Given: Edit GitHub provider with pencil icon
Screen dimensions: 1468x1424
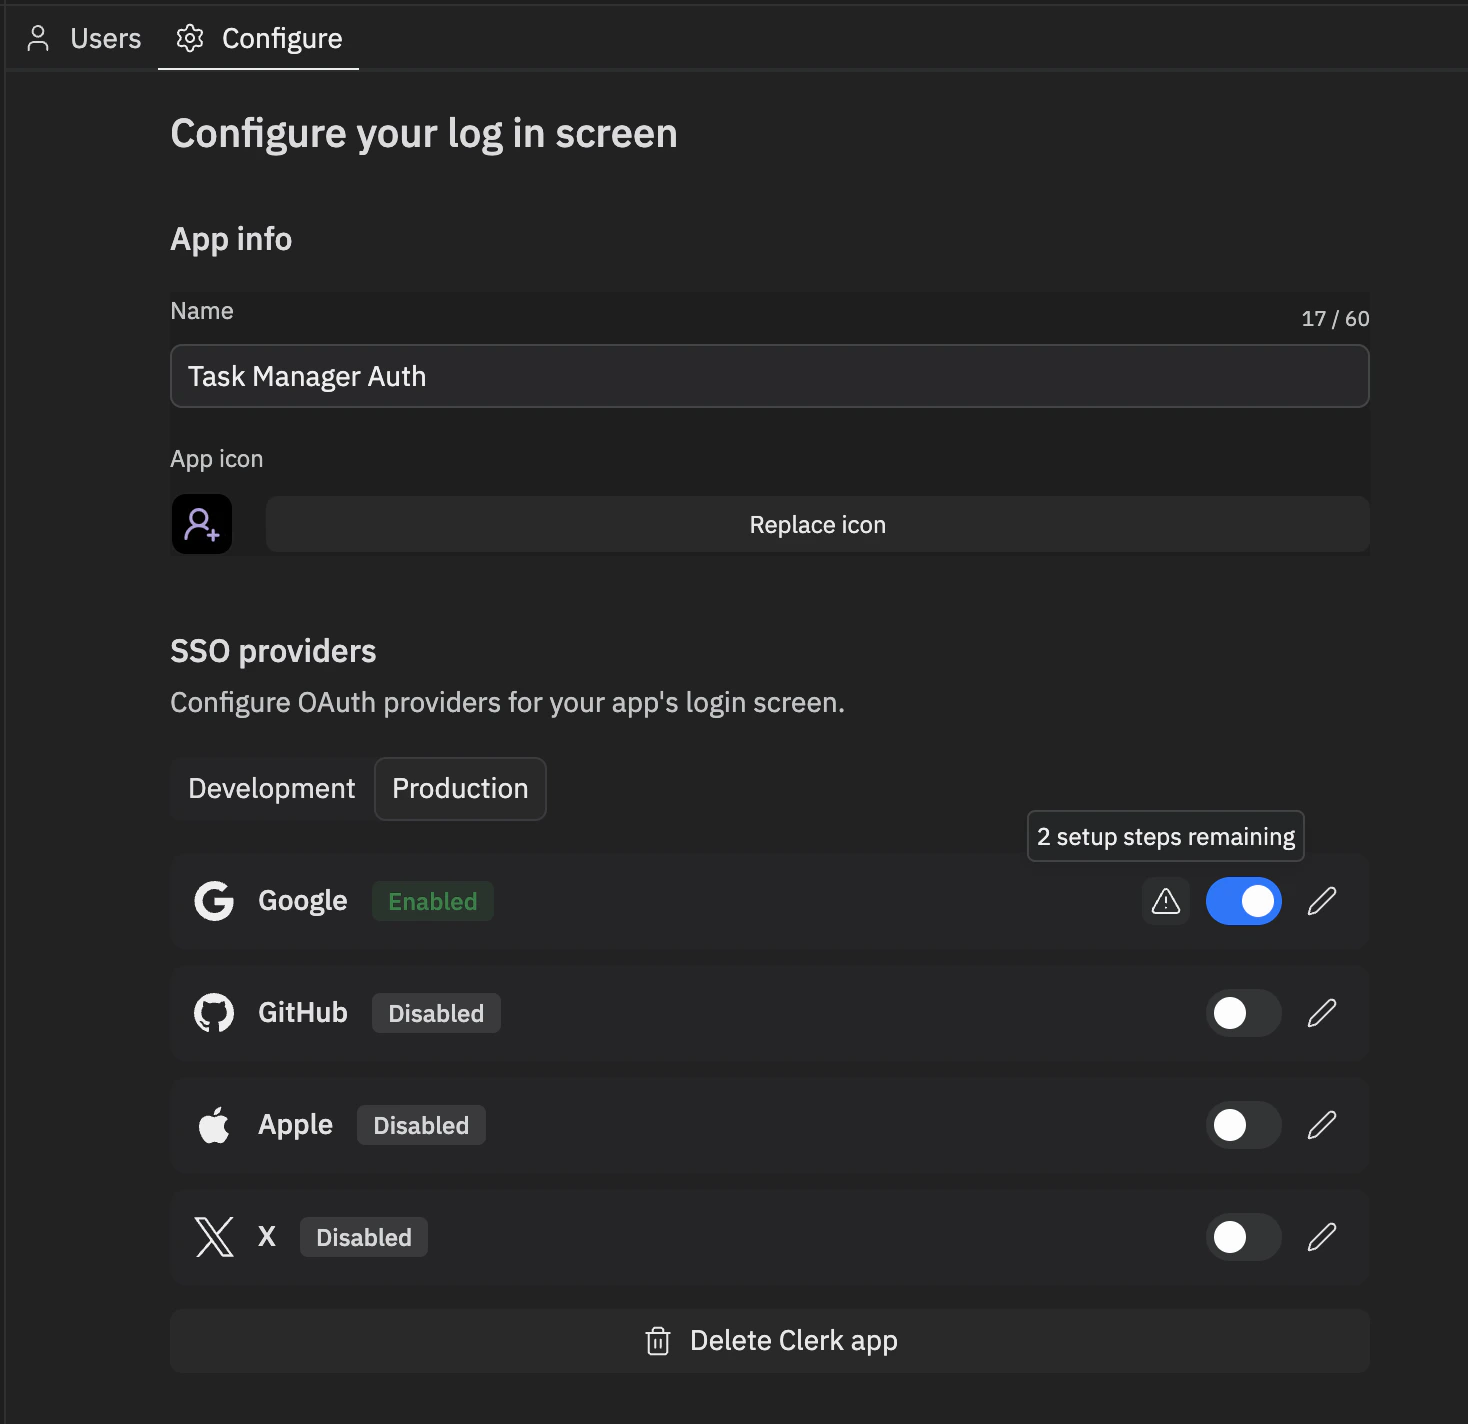Looking at the screenshot, I should 1322,1013.
